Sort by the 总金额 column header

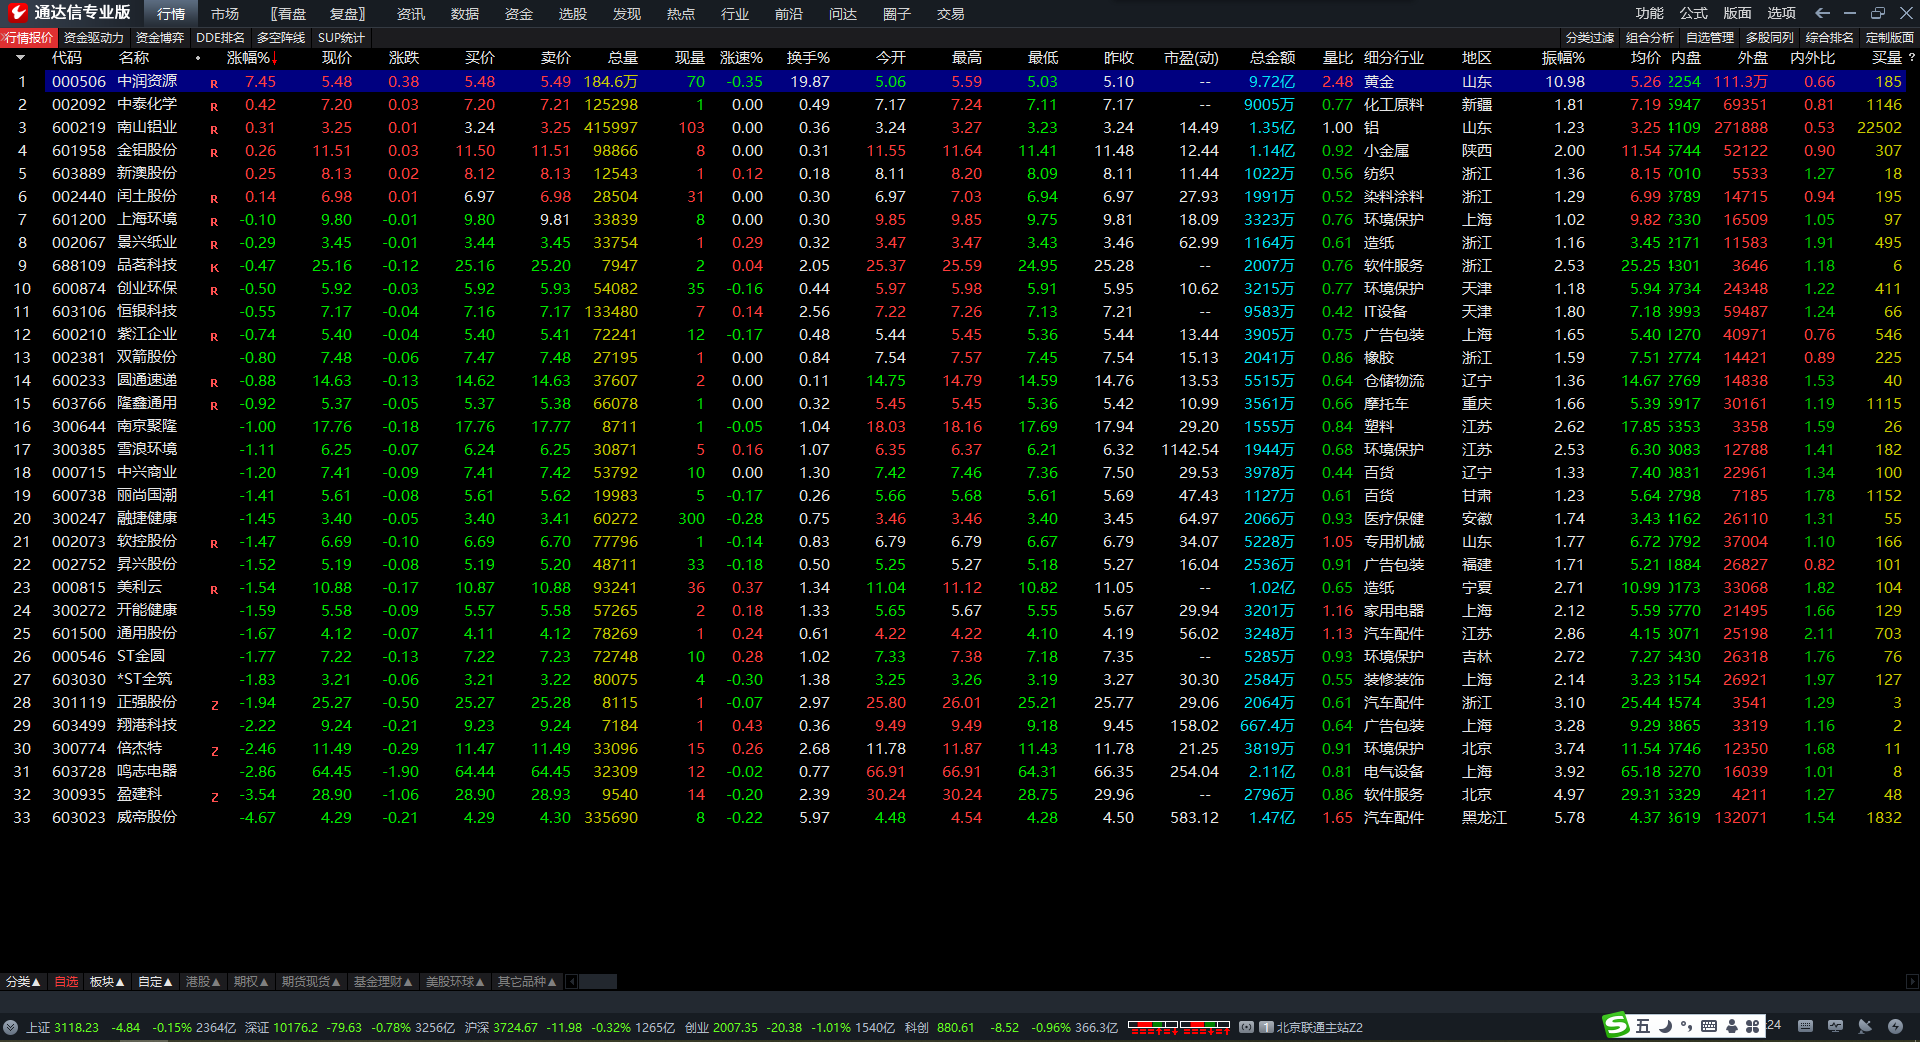click(x=1272, y=58)
